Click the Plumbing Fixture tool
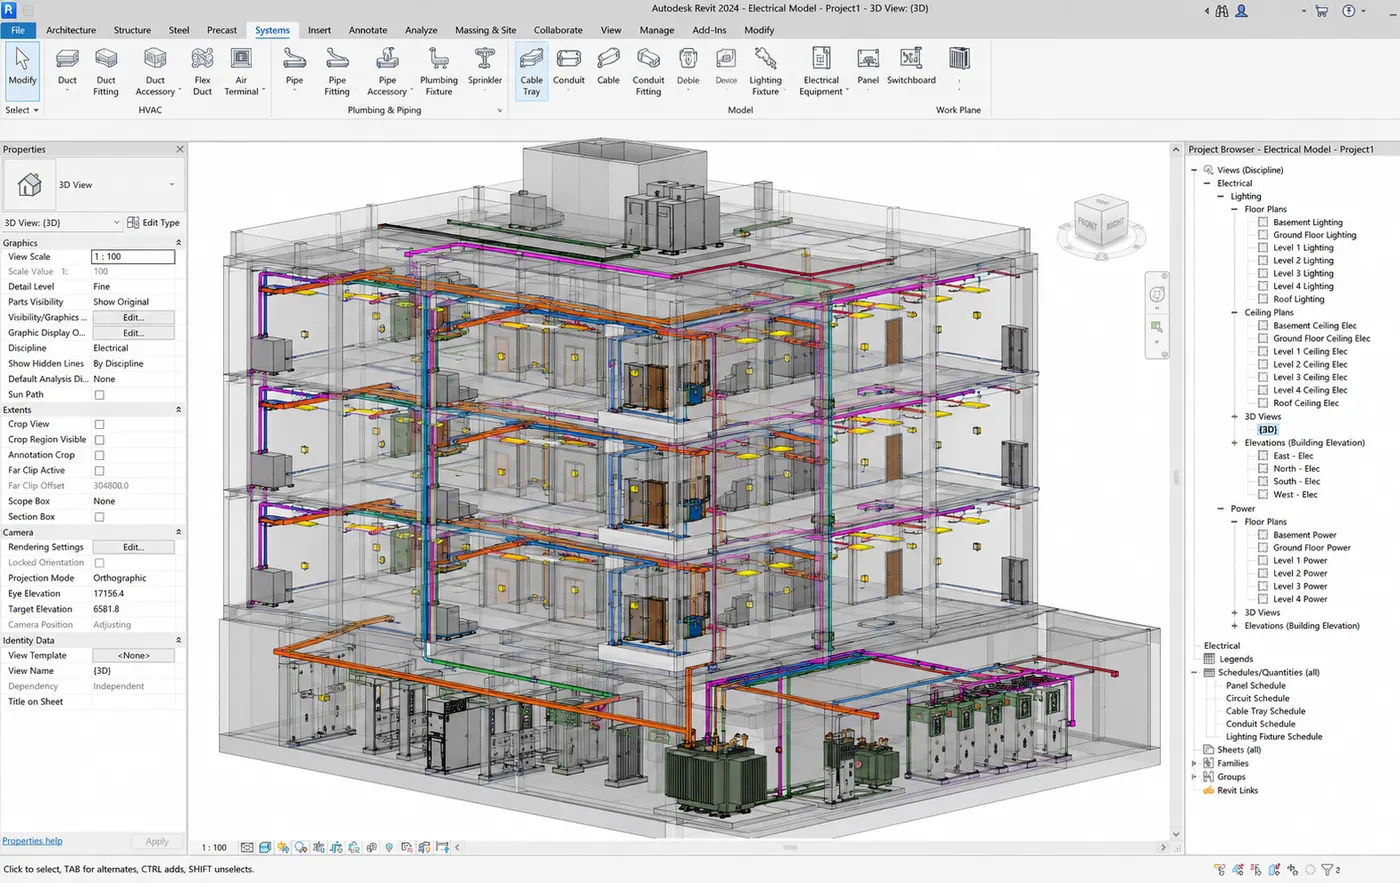Image resolution: width=1400 pixels, height=883 pixels. [439, 70]
